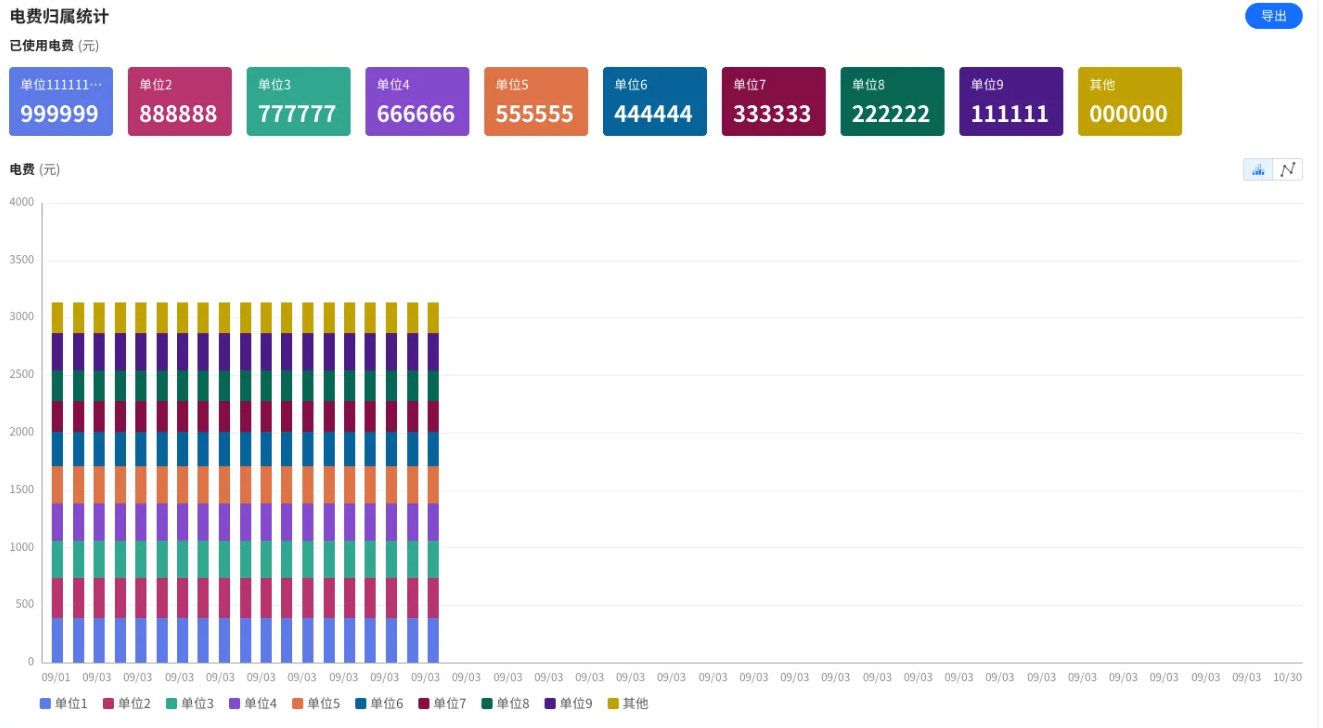
Task: Toggle 单位1 legend series visibility
Action: click(64, 704)
